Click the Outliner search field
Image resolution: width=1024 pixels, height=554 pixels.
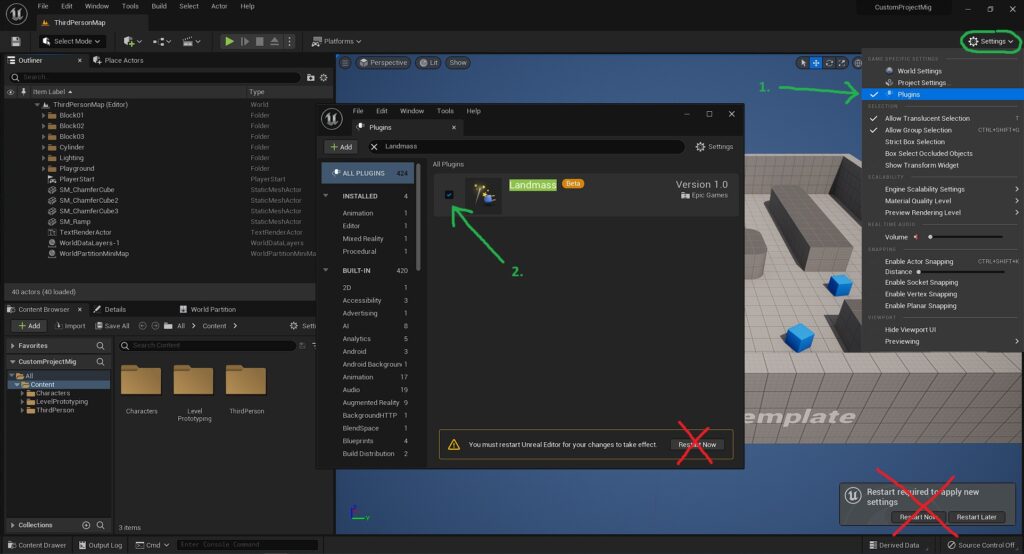[x=155, y=77]
